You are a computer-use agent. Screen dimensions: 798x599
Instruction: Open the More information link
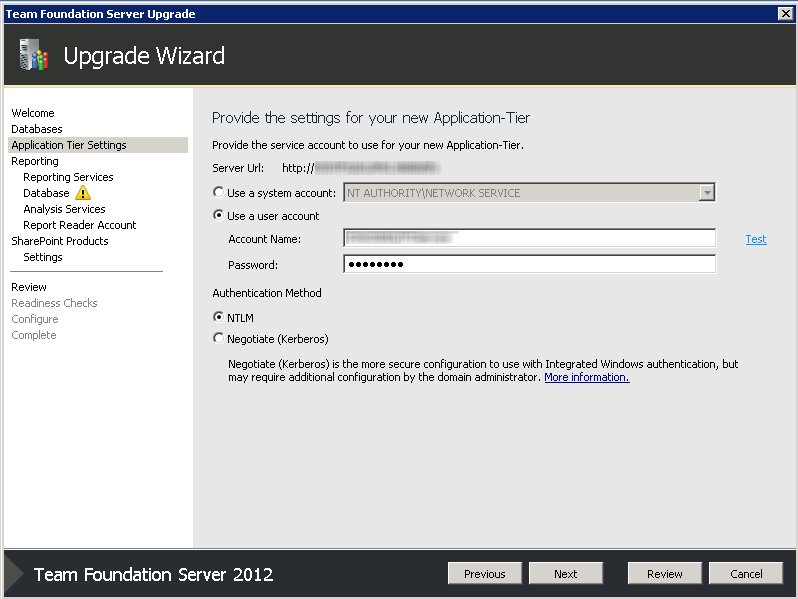[x=587, y=377]
